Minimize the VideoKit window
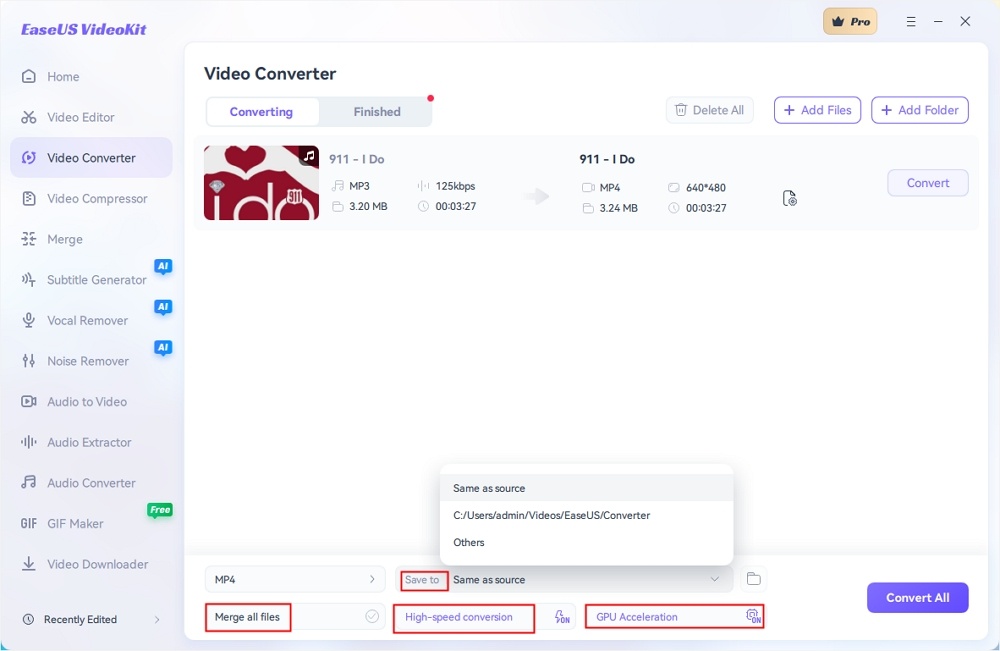1000x651 pixels. tap(938, 22)
